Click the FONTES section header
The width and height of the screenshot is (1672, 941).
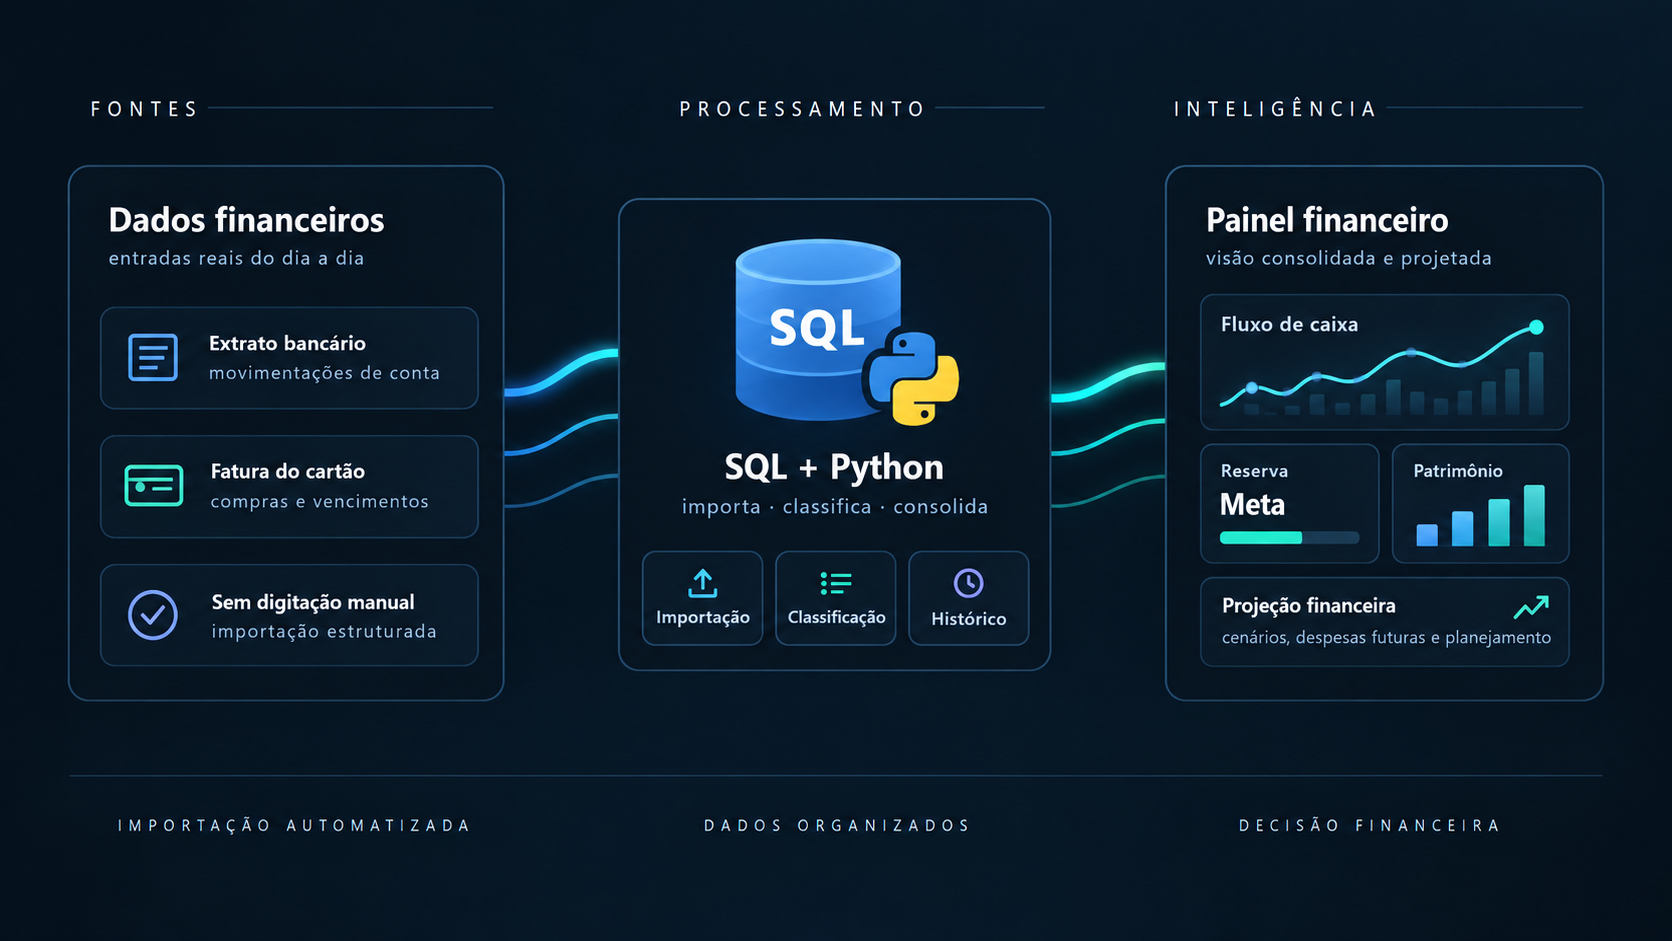pyautogui.click(x=145, y=109)
